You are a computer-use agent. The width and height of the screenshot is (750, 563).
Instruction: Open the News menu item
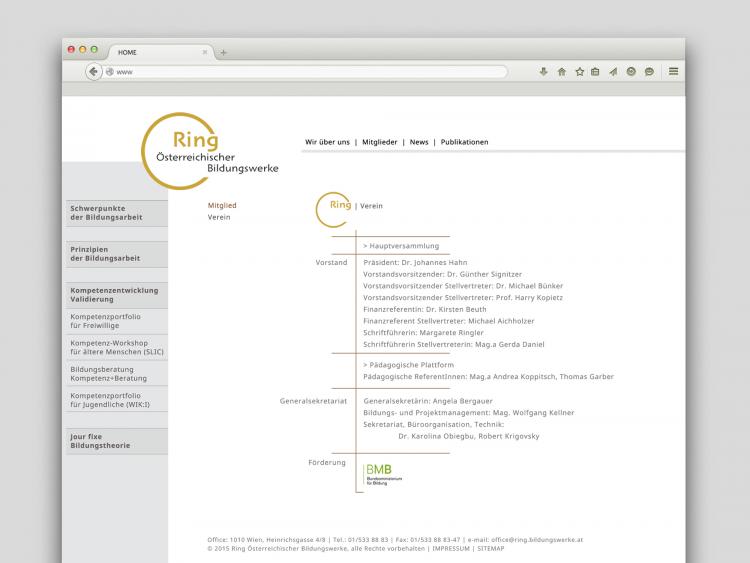pyautogui.click(x=419, y=142)
